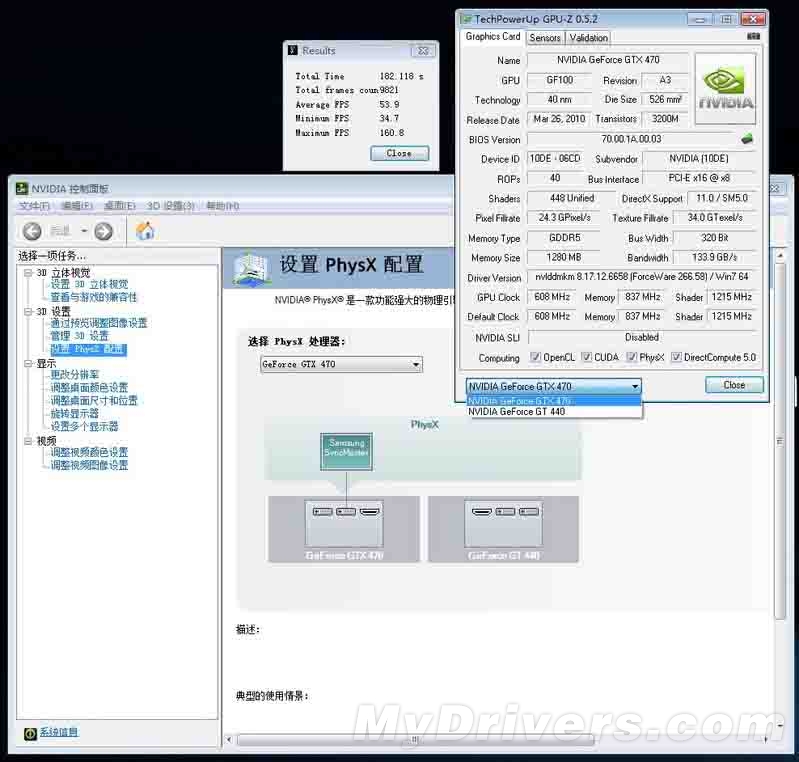Open 调整视频颜色设置 task

pos(89,452)
